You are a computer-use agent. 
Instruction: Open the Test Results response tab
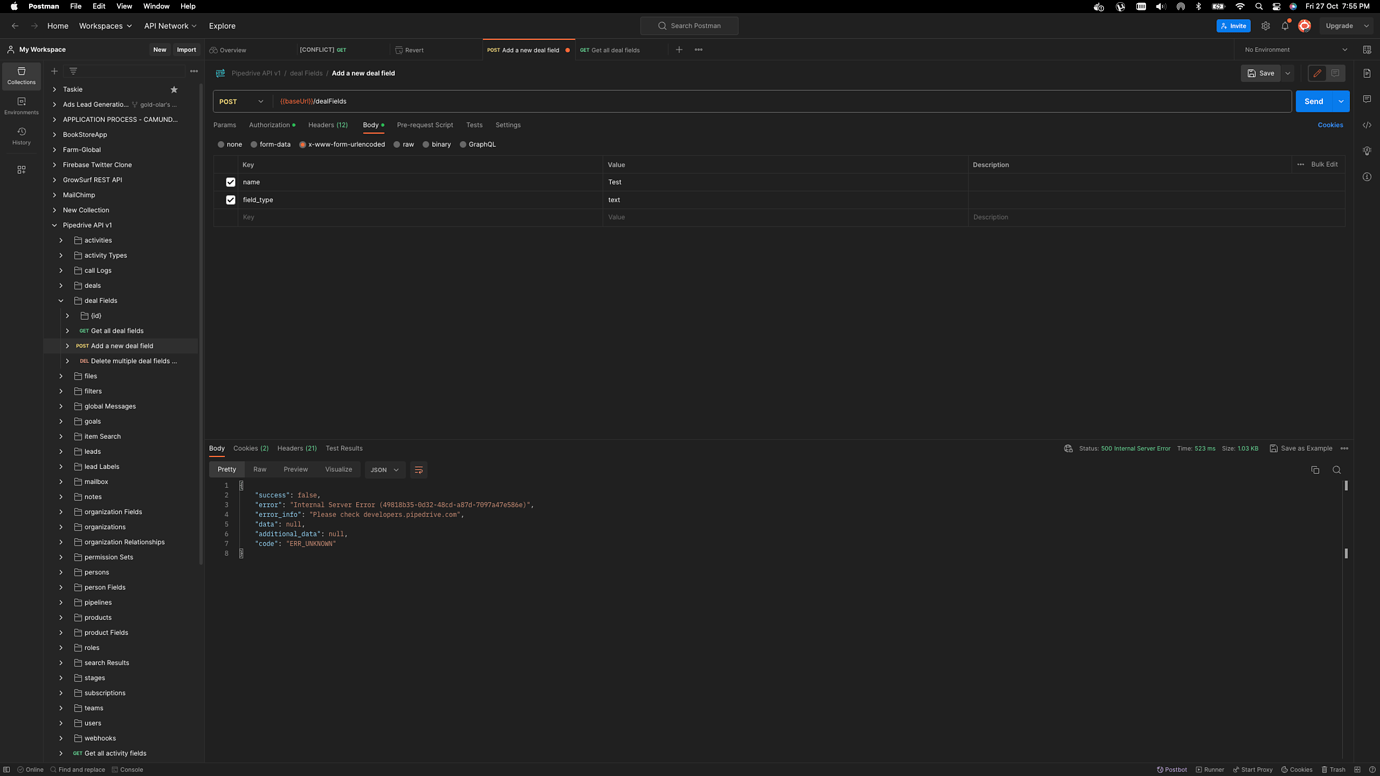(344, 449)
